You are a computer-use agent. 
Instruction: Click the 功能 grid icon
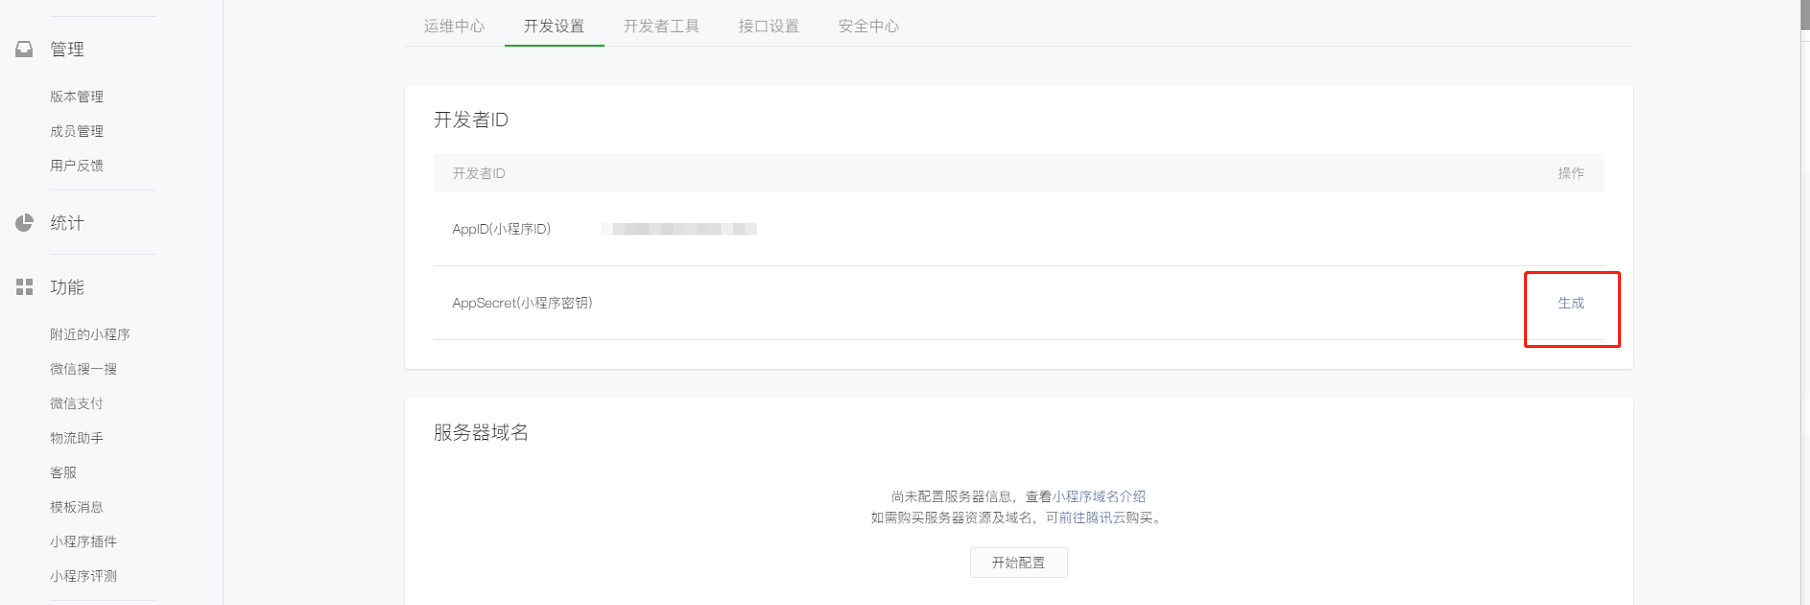point(24,287)
